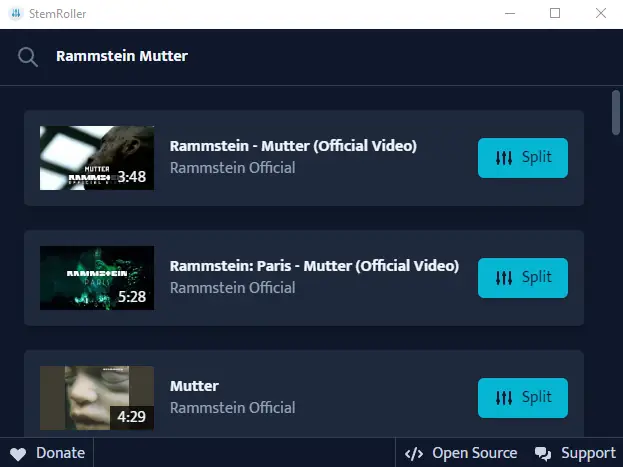The height and width of the screenshot is (467, 623).
Task: Click the heart icon next to Donate
Action: tap(18, 453)
